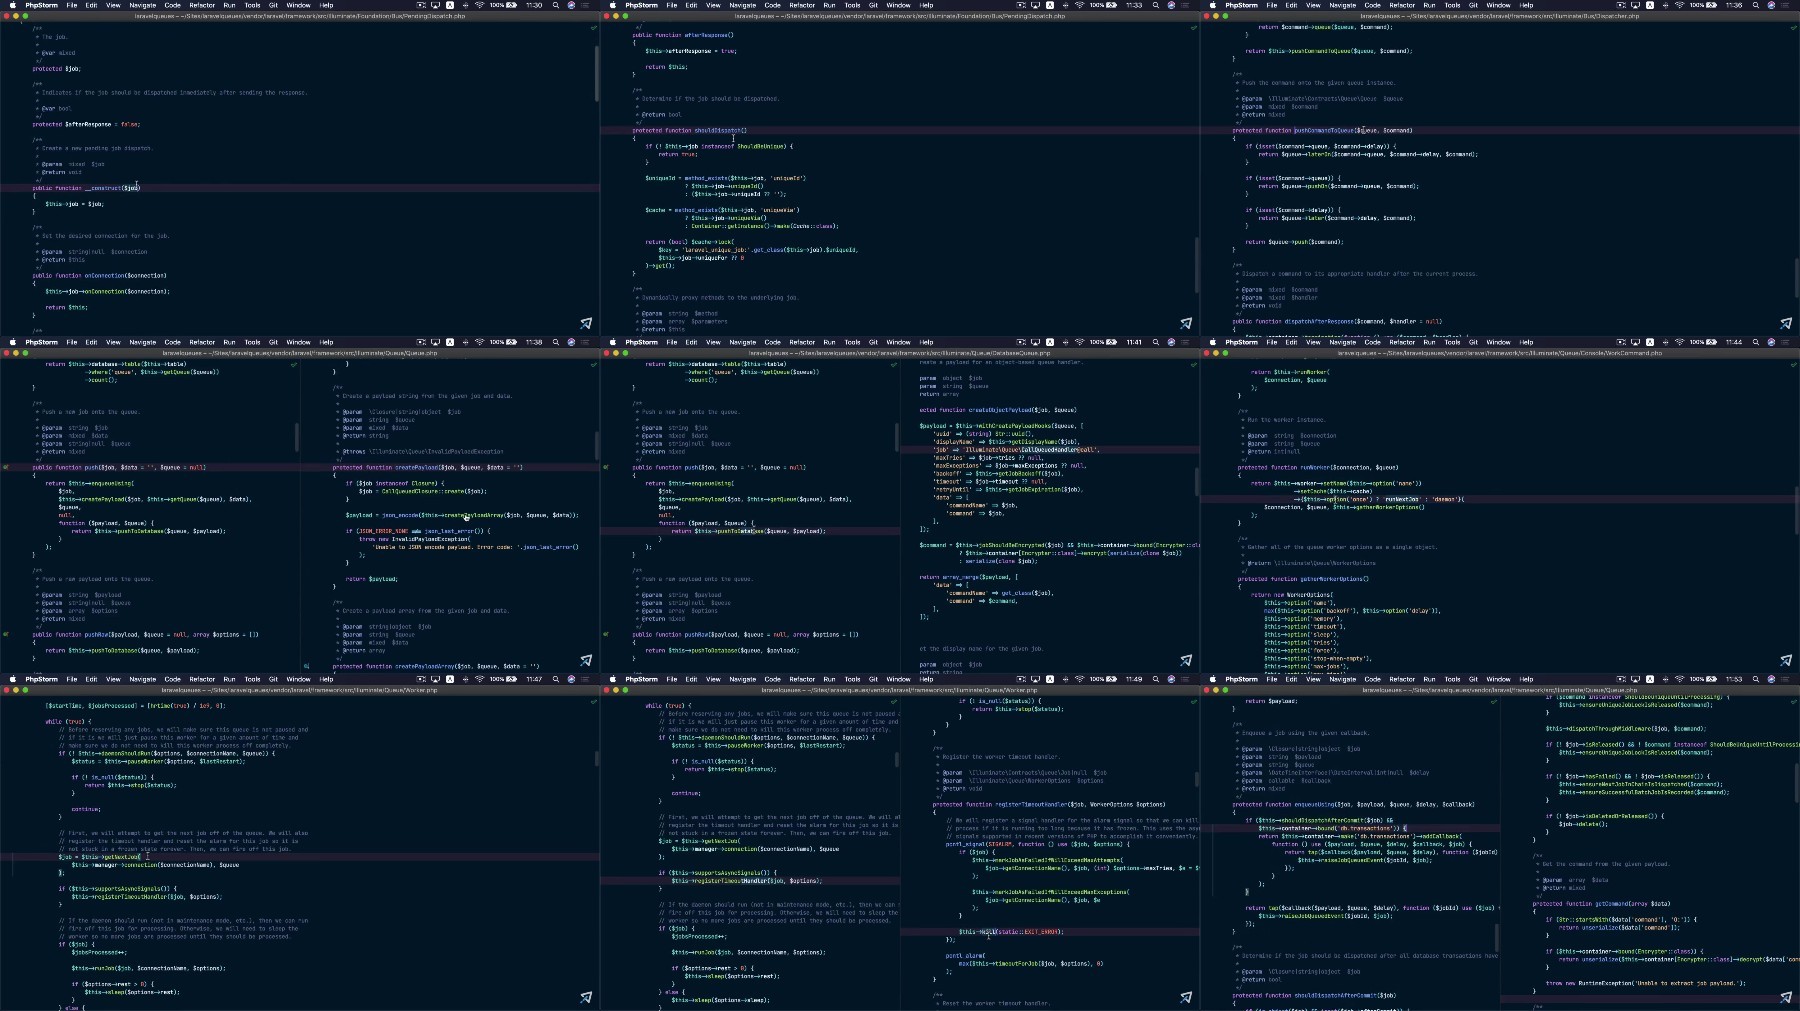Click the 'protected function createPayloadArray' line in the 11:38 window
Viewport: 1800px width, 1011px height.
point(435,666)
